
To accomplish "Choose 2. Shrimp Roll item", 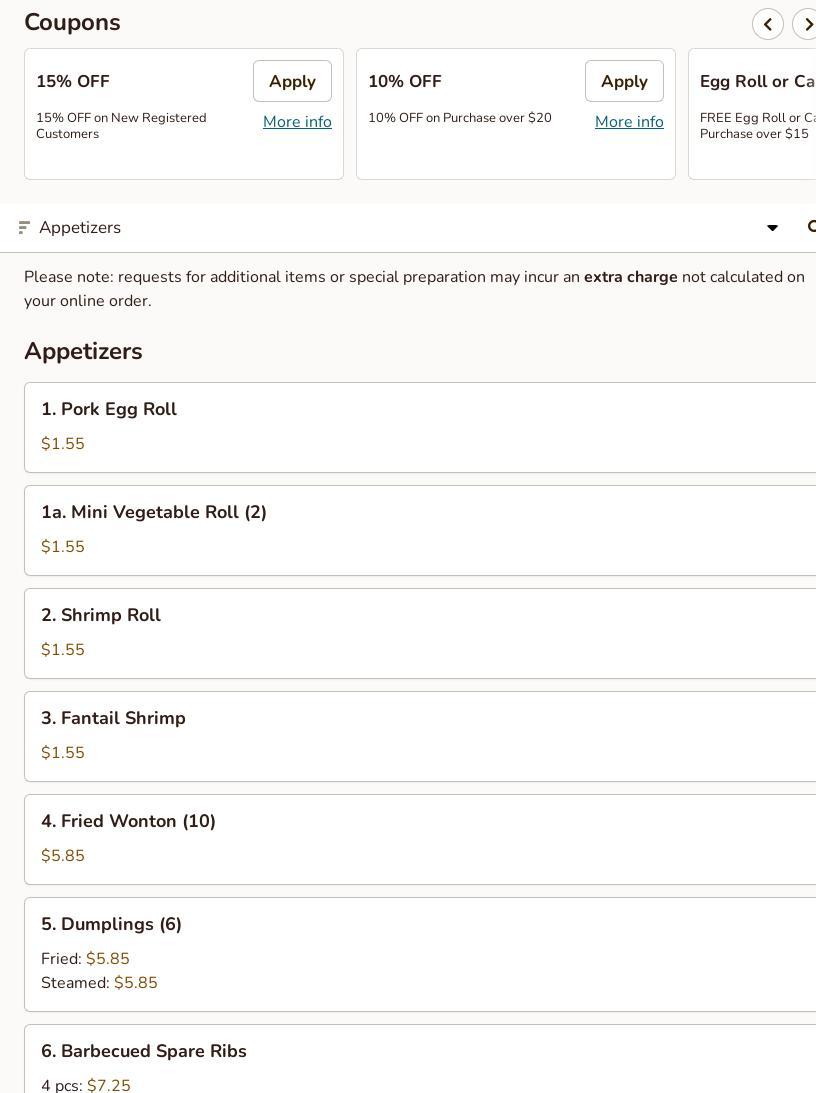I will click(420, 634).
